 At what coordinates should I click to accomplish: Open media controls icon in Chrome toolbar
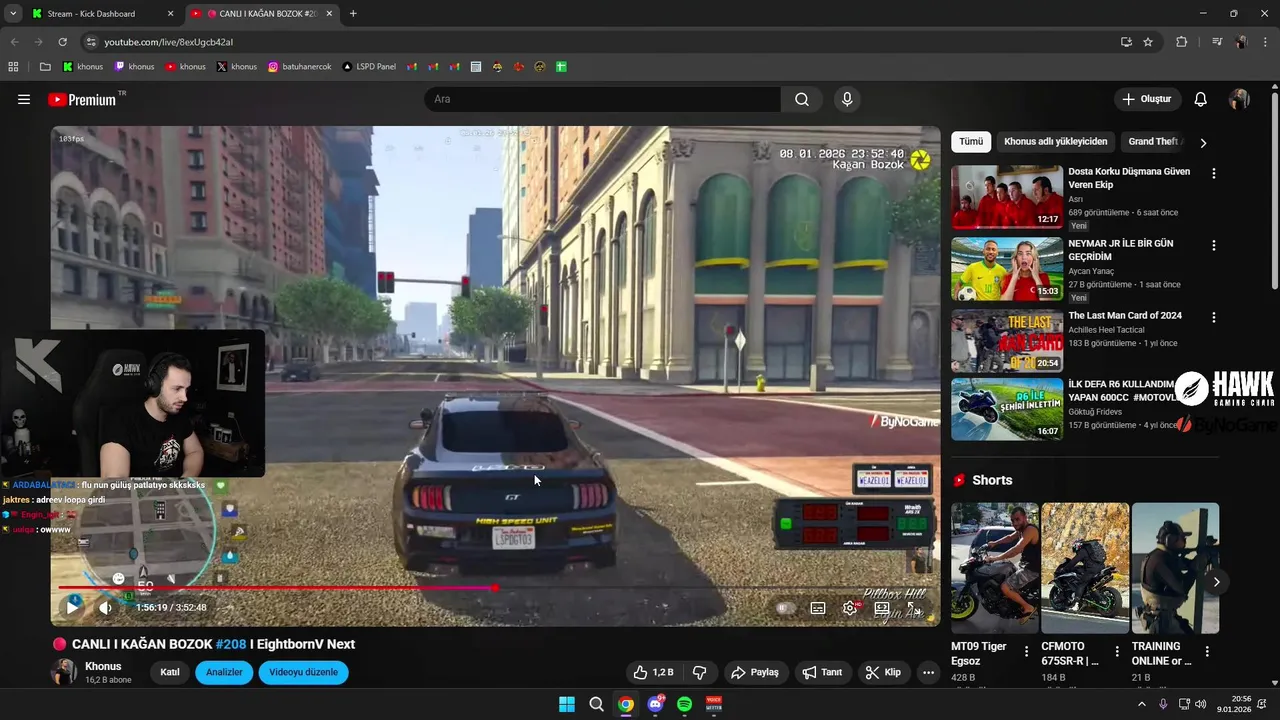[x=1217, y=42]
